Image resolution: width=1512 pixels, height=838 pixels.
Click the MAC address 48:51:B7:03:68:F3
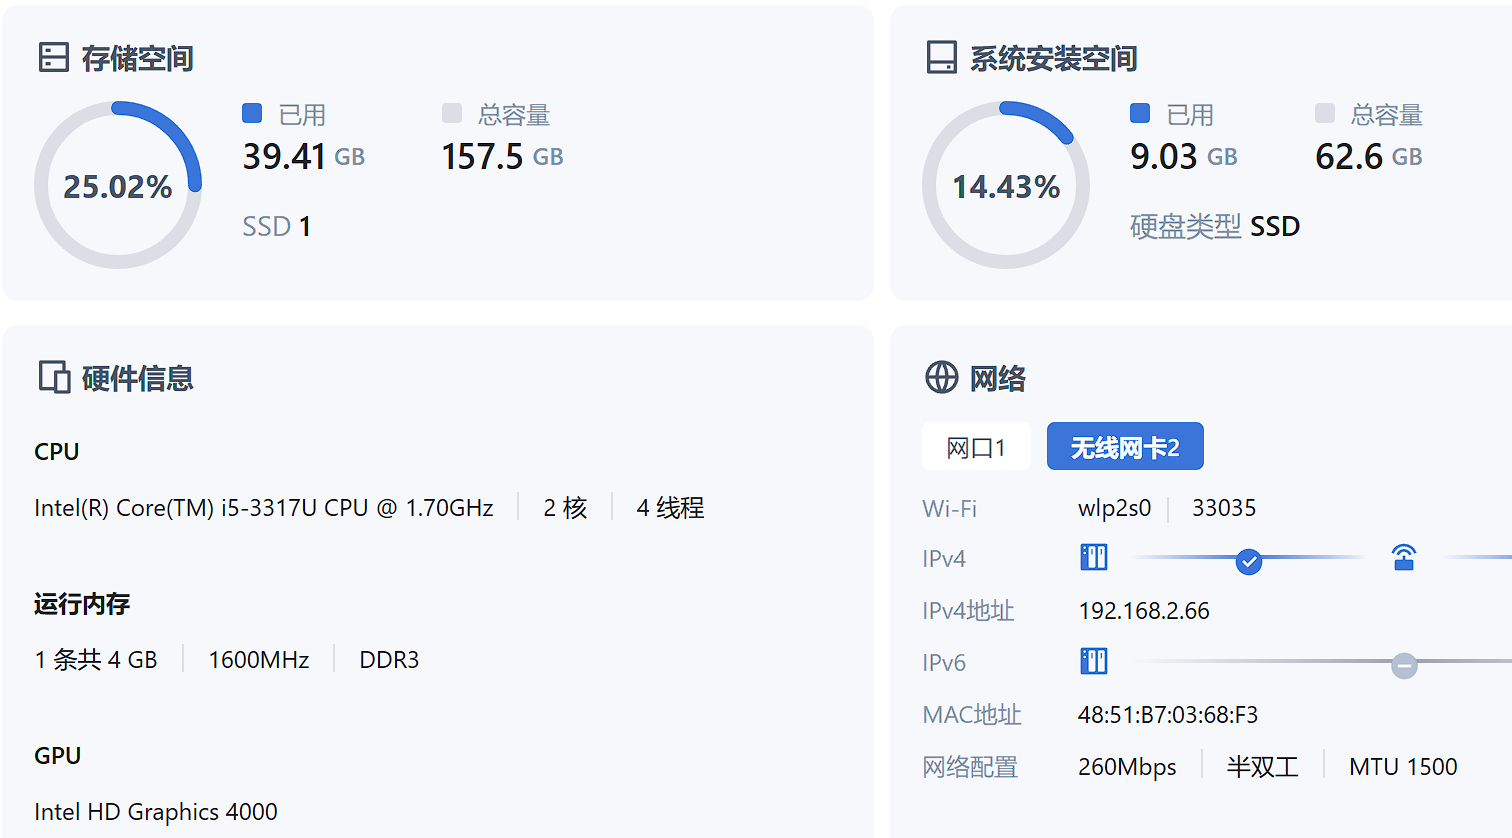[x=1168, y=715]
